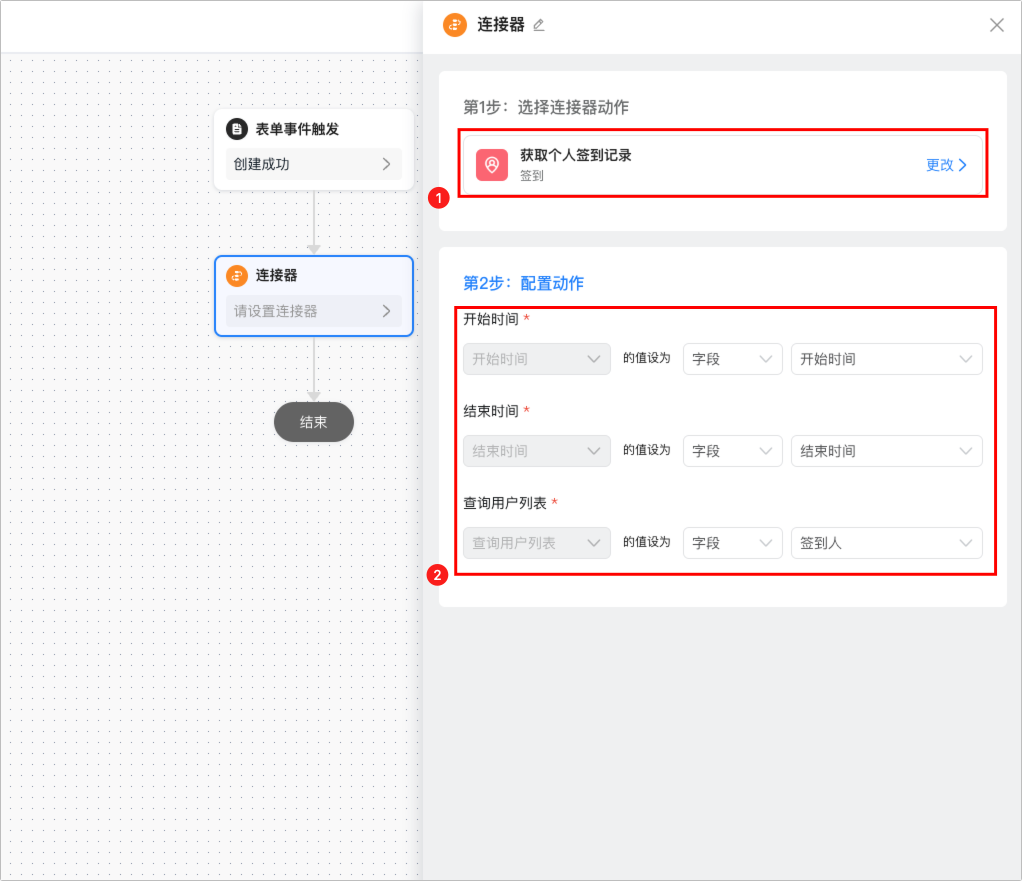Click the red 签到 location icon

(491, 165)
